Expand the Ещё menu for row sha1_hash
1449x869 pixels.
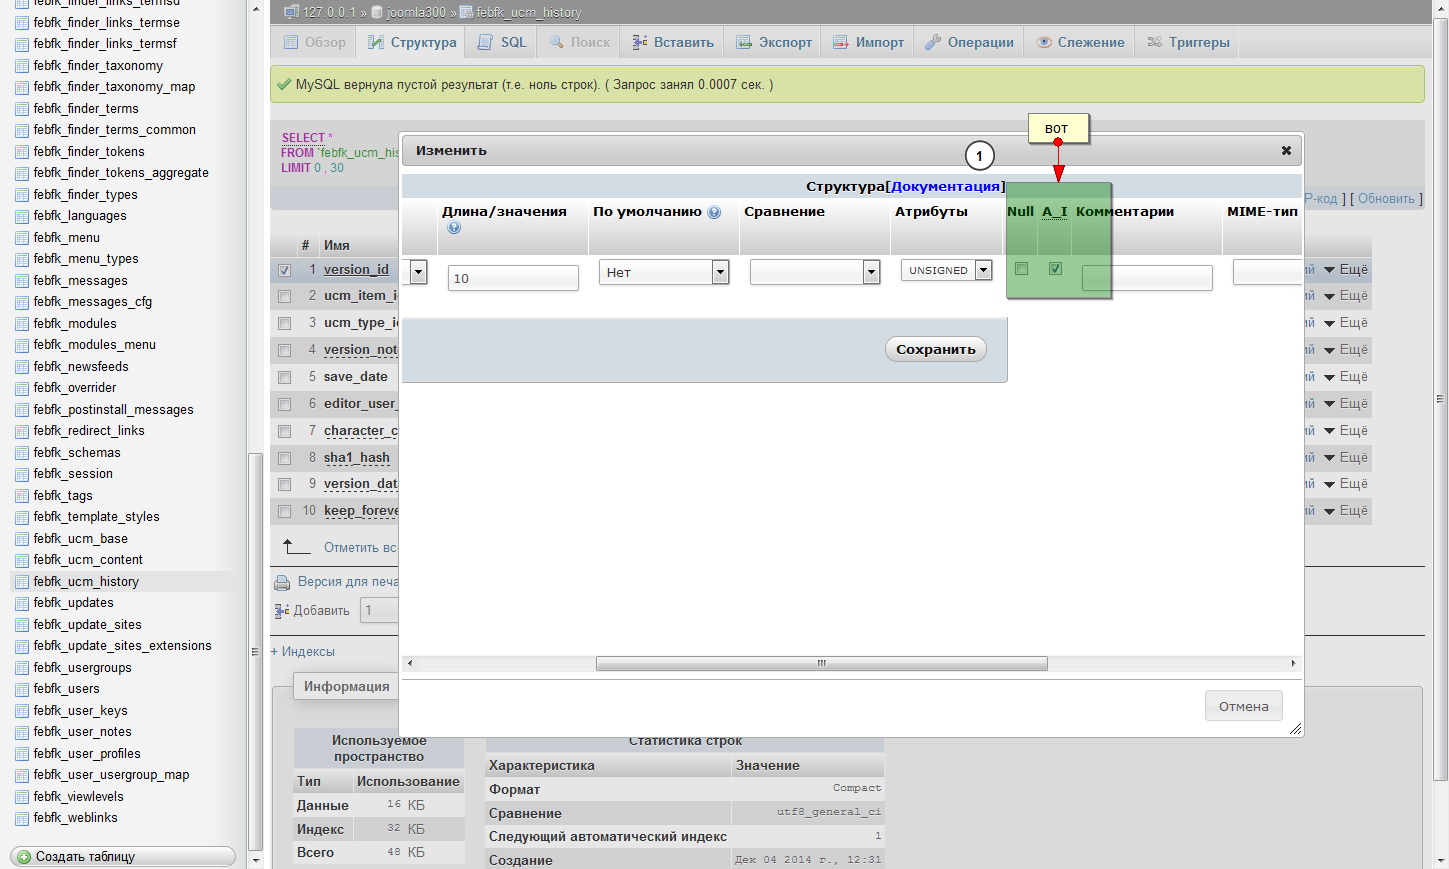point(1346,458)
